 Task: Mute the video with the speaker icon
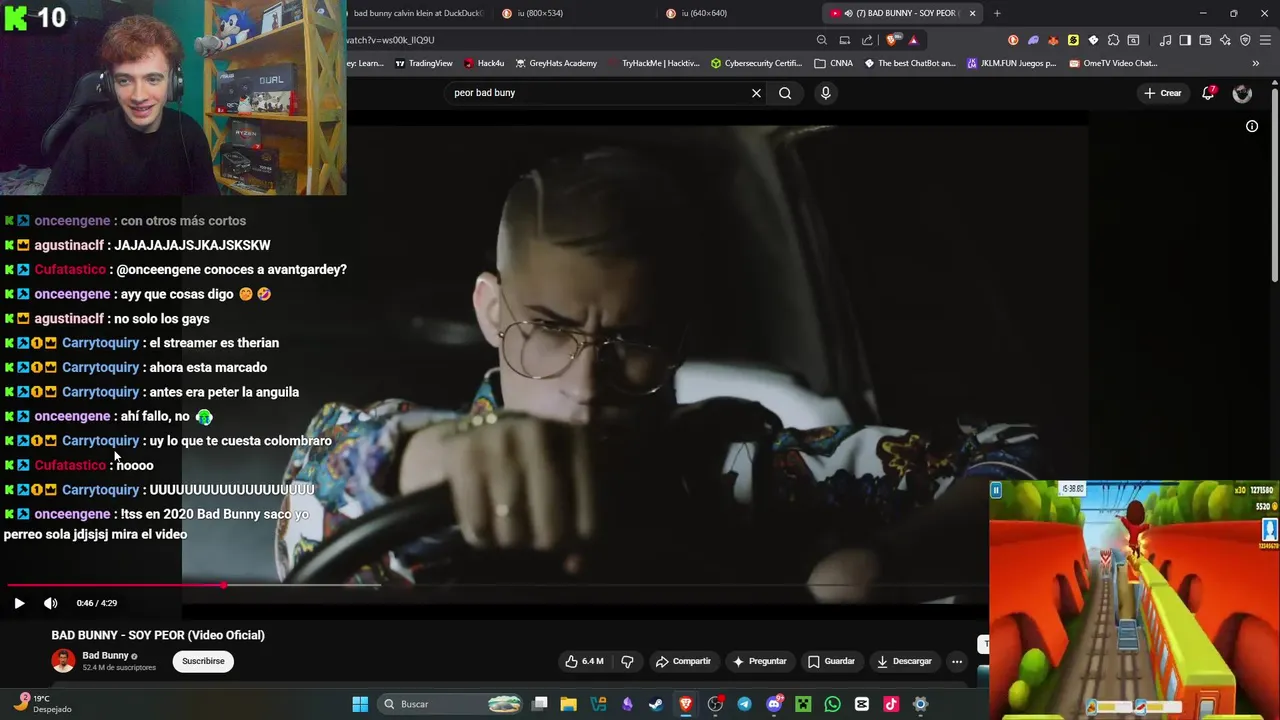(50, 603)
